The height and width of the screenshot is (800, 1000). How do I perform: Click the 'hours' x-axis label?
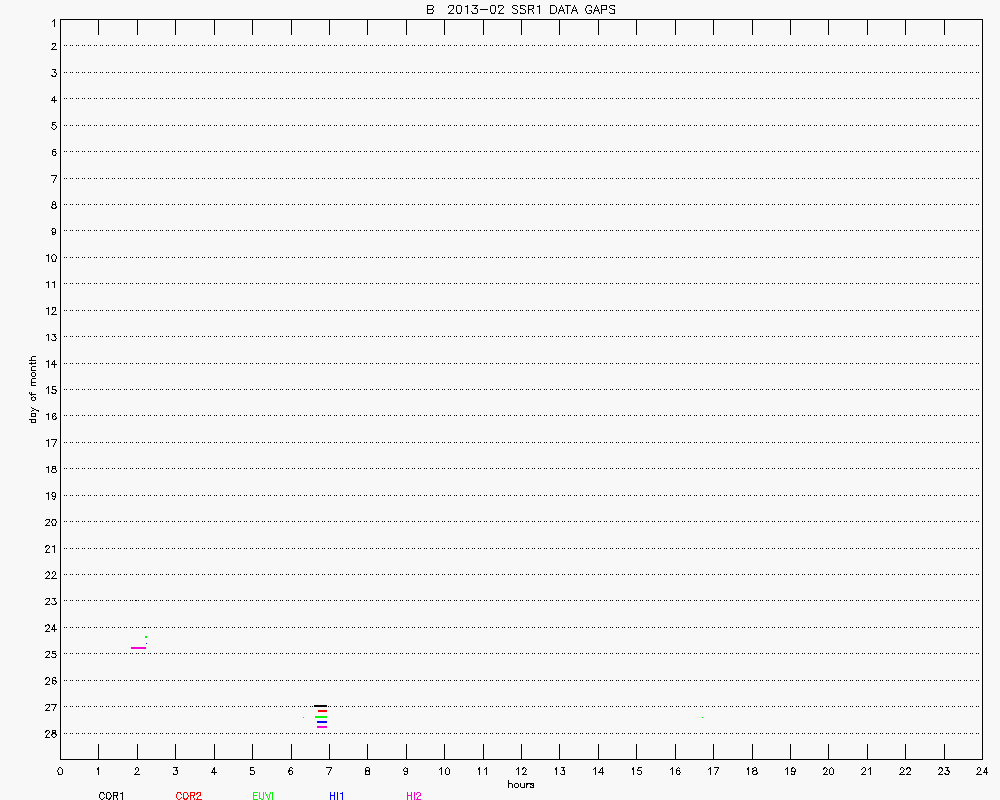[x=520, y=784]
